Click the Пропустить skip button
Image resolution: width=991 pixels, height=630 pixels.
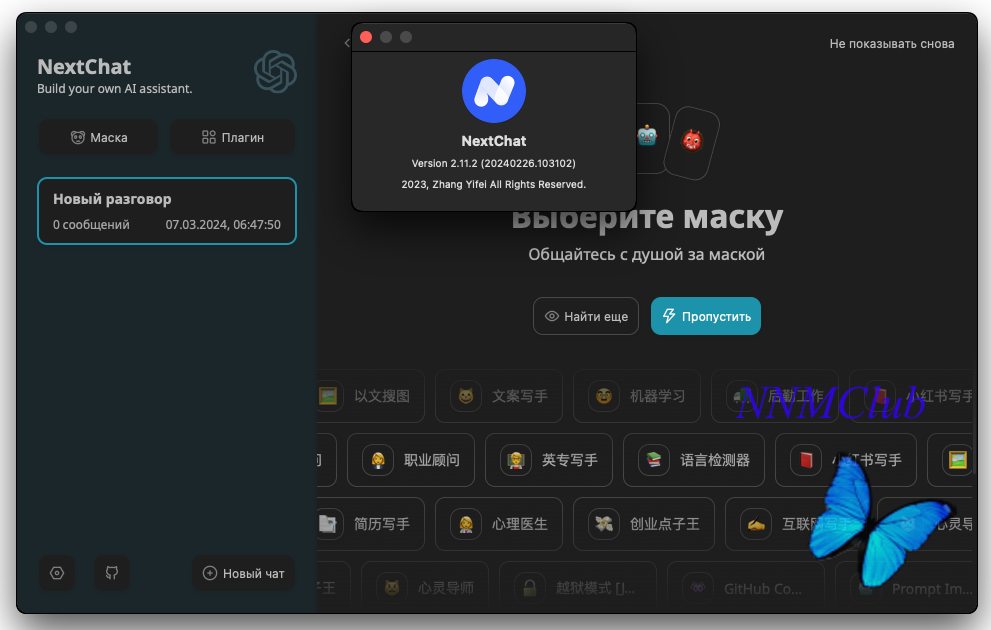(x=706, y=316)
